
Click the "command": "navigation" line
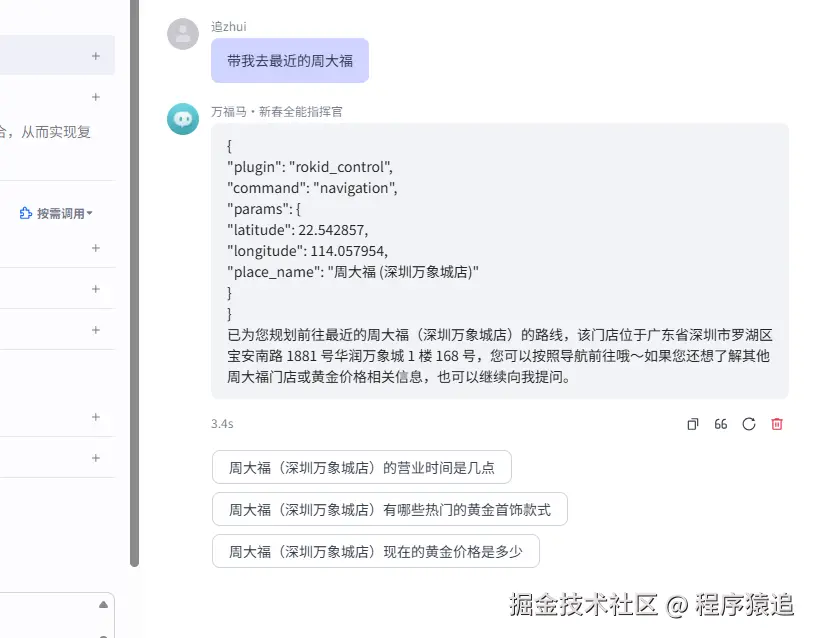[x=312, y=188]
